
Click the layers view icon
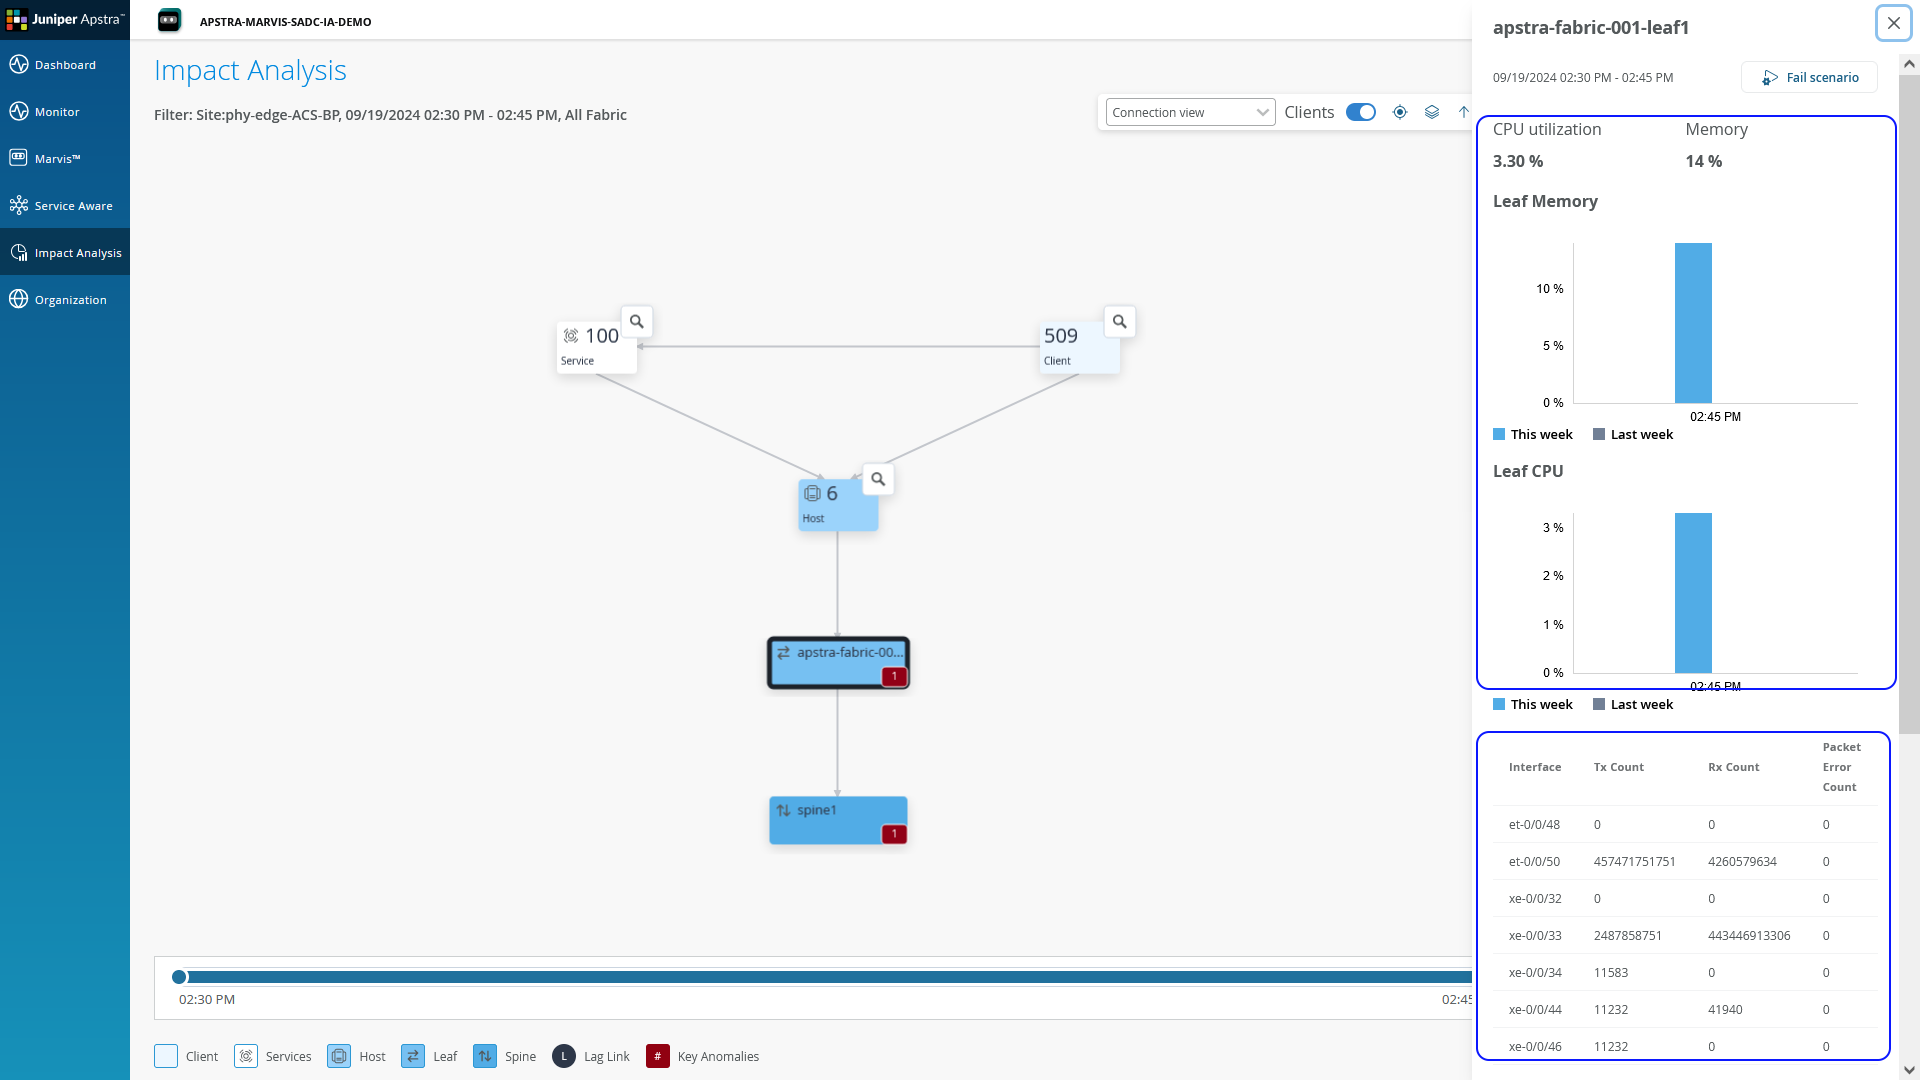(x=1432, y=112)
